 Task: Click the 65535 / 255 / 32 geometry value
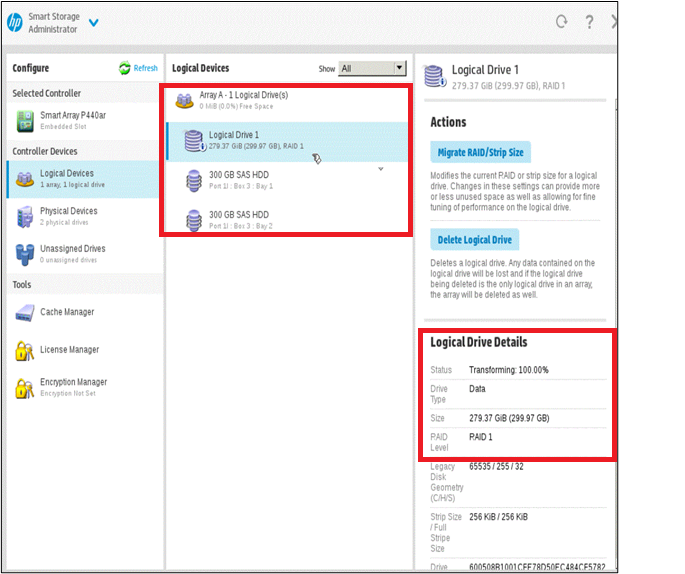496,467
